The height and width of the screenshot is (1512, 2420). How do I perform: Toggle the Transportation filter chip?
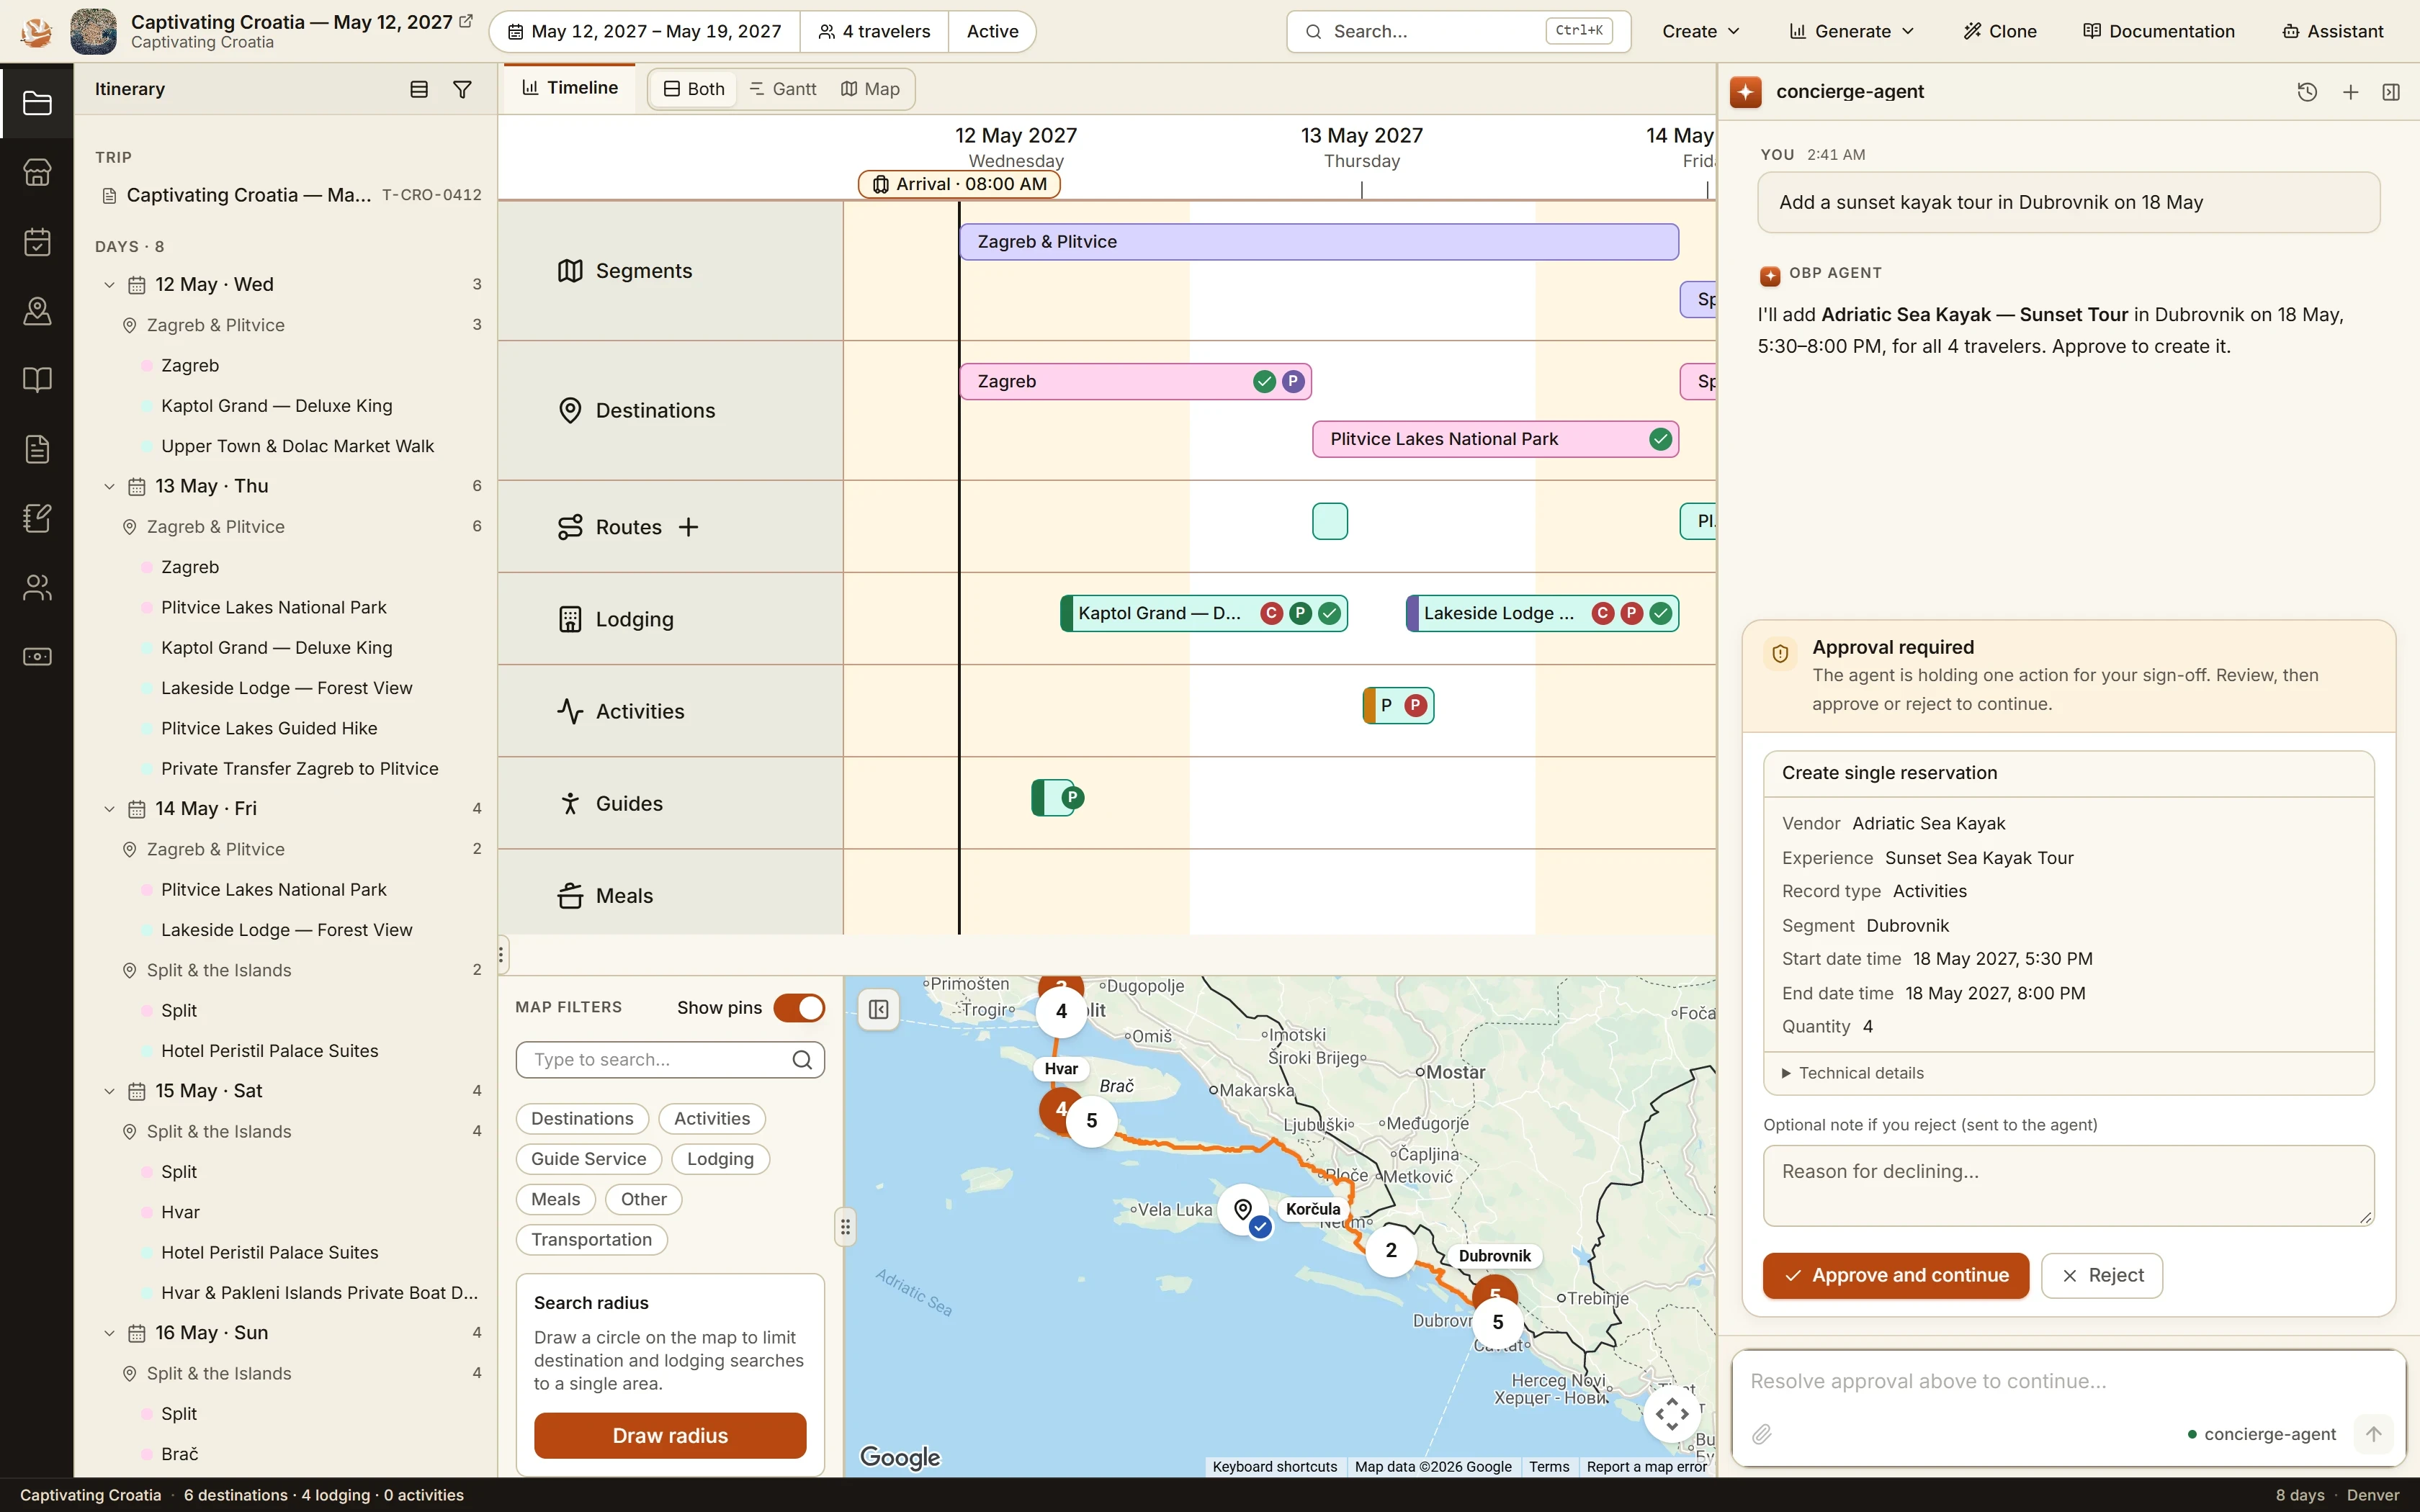[592, 1240]
